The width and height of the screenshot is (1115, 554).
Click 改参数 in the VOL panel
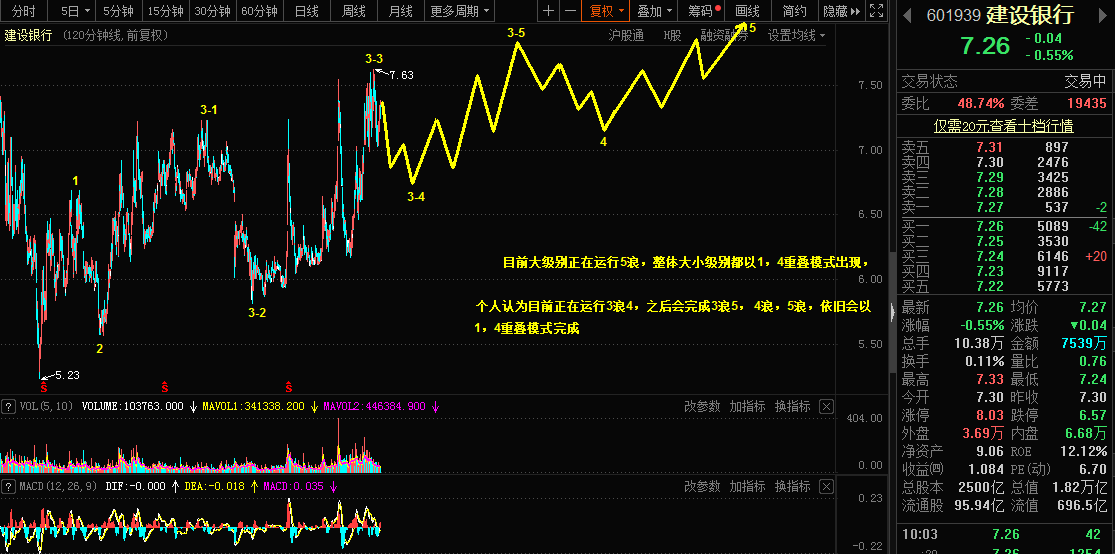click(703, 407)
